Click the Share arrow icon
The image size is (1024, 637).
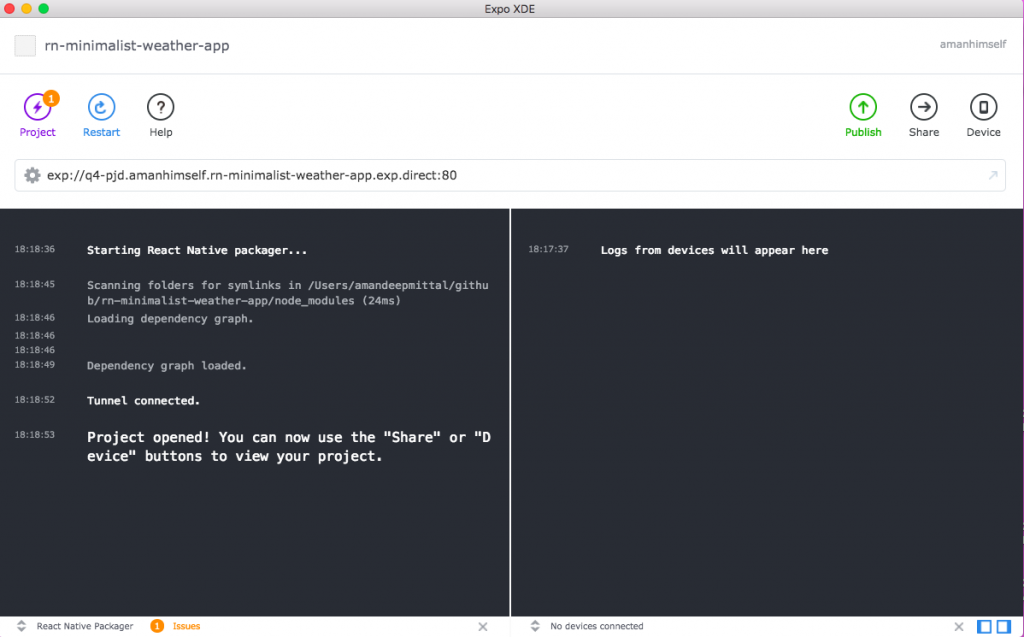click(923, 108)
